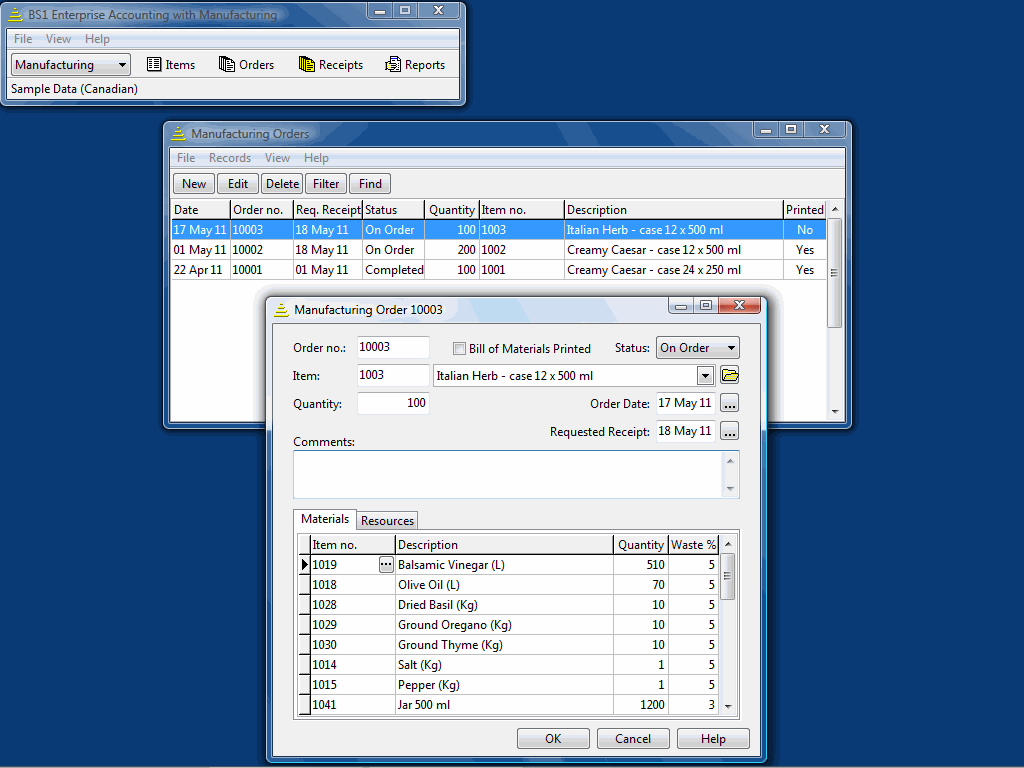Switch to the Resources tab

(387, 520)
